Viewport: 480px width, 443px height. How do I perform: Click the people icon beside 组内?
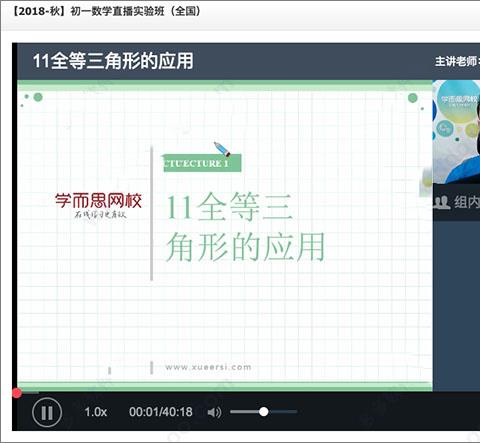click(x=442, y=203)
